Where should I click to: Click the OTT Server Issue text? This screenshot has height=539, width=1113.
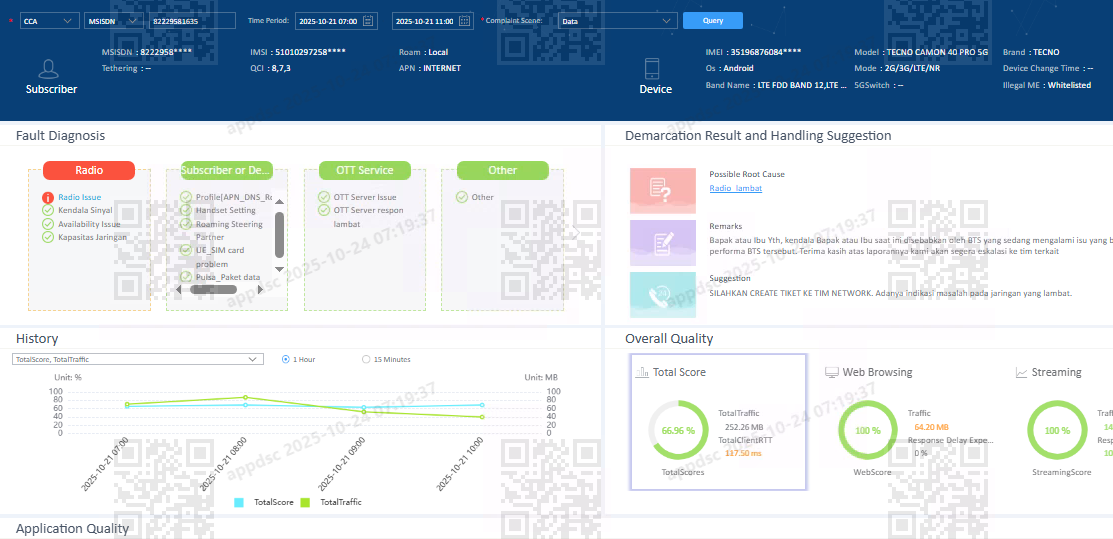(x=365, y=197)
